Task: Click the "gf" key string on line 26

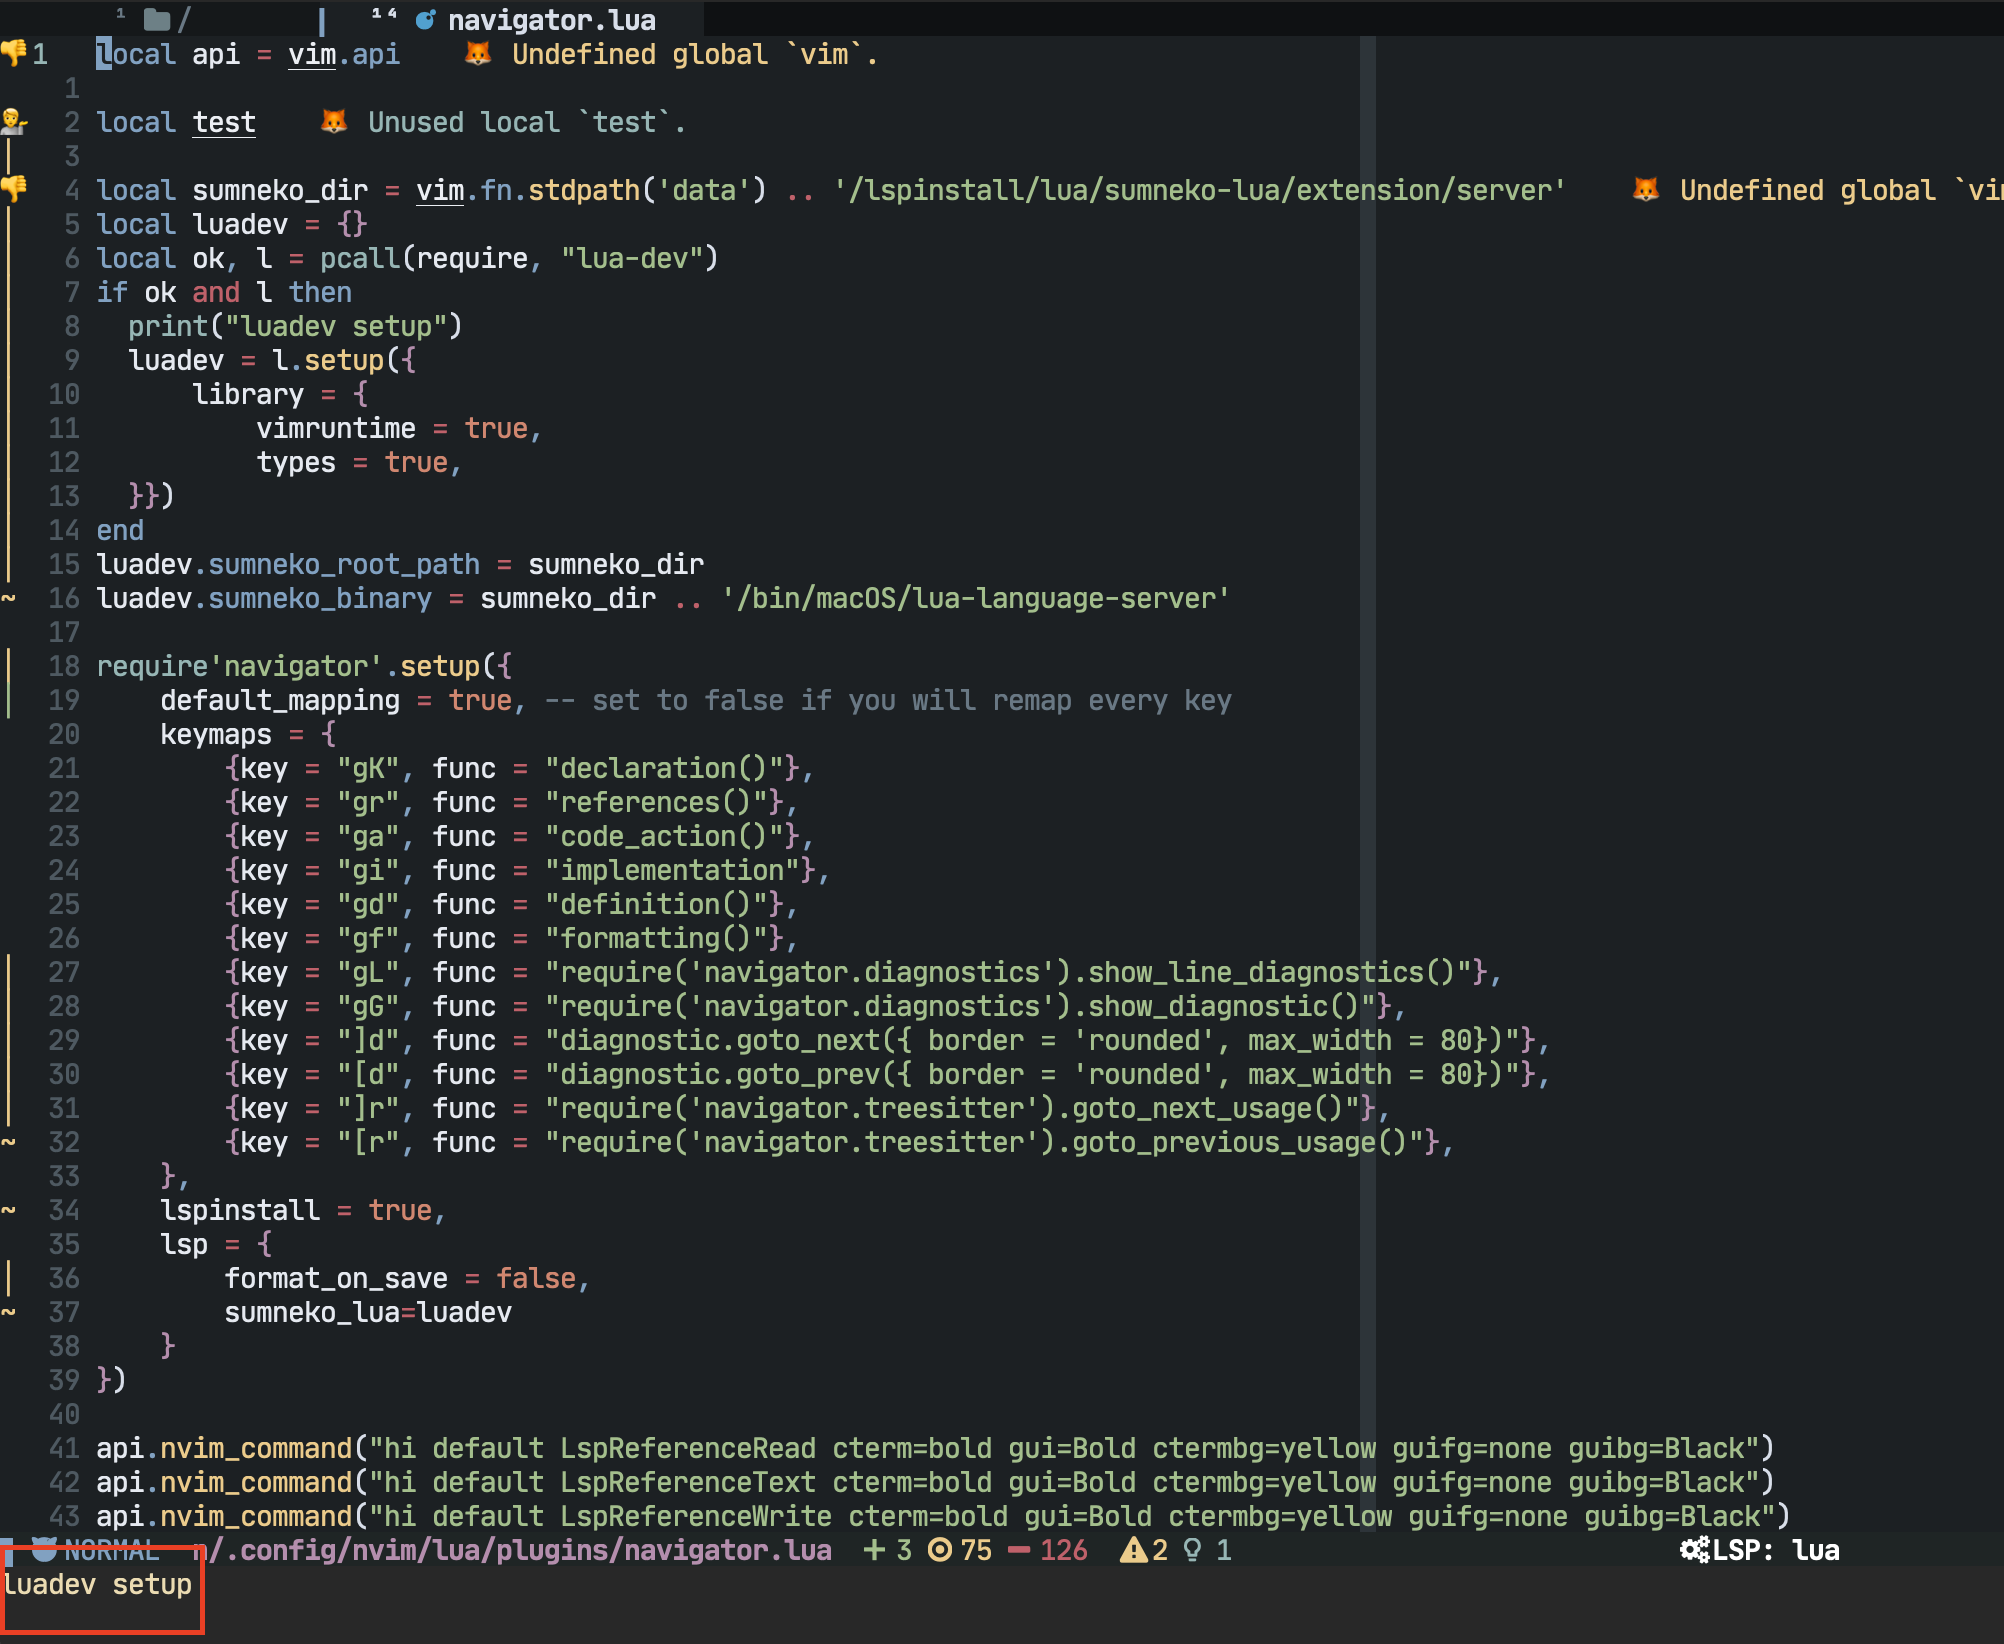Action: (x=368, y=938)
